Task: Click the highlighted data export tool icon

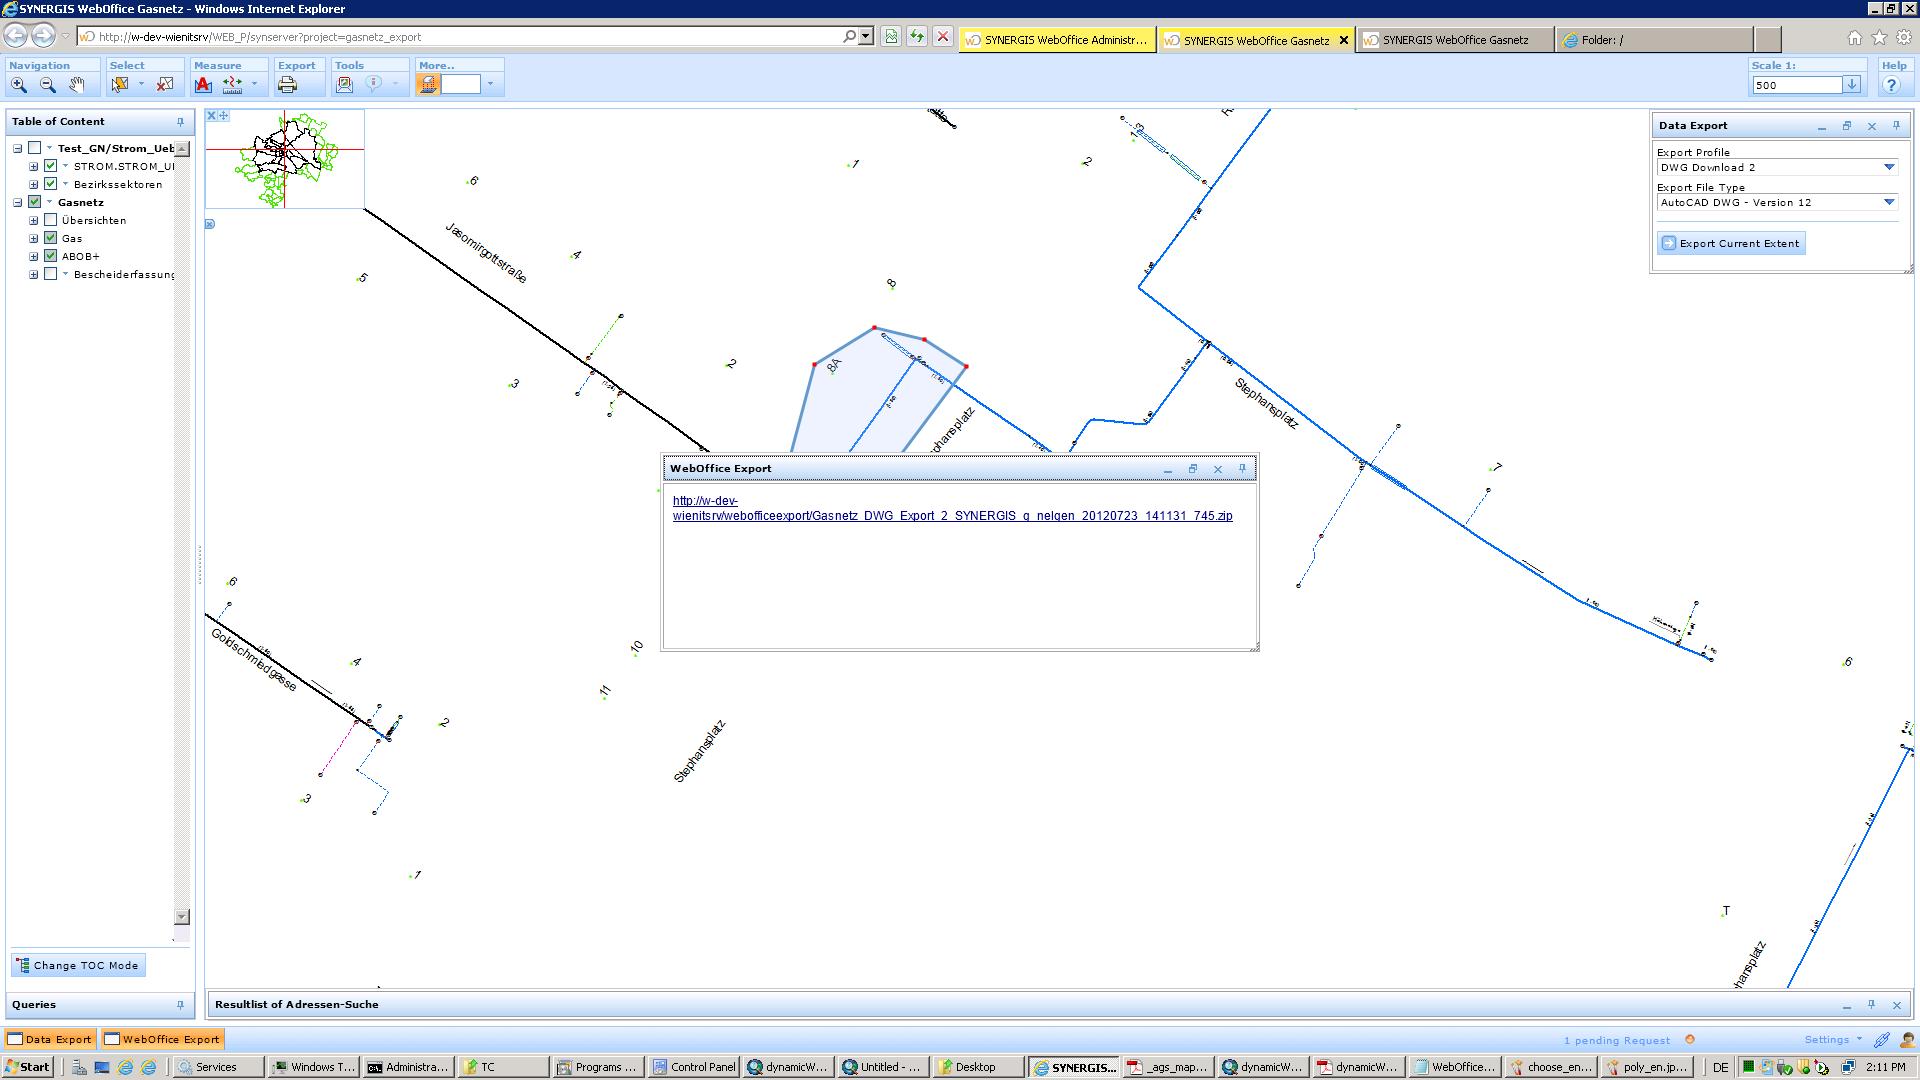Action: [x=428, y=85]
